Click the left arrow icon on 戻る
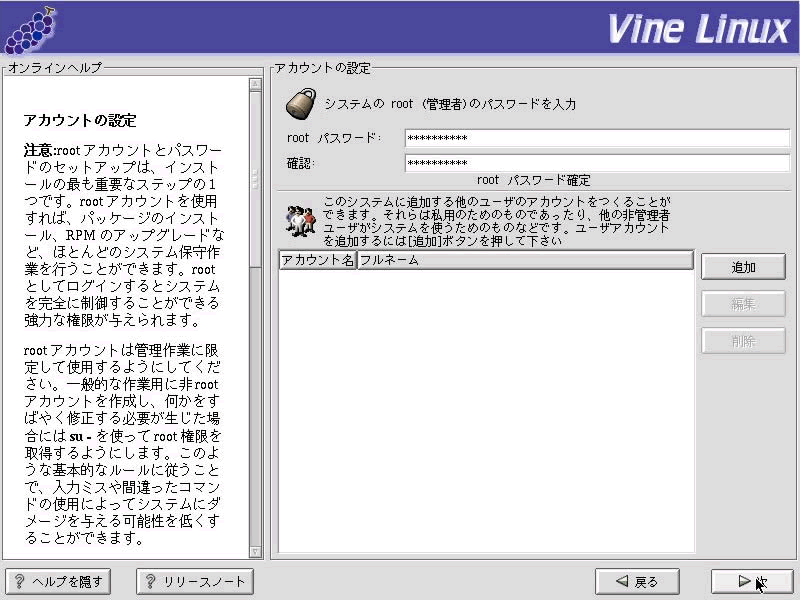This screenshot has width=800, height=600. (x=622, y=581)
